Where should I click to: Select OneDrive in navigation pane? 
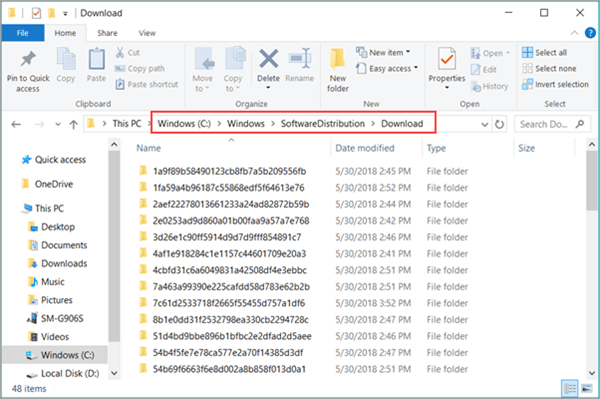tap(47, 184)
